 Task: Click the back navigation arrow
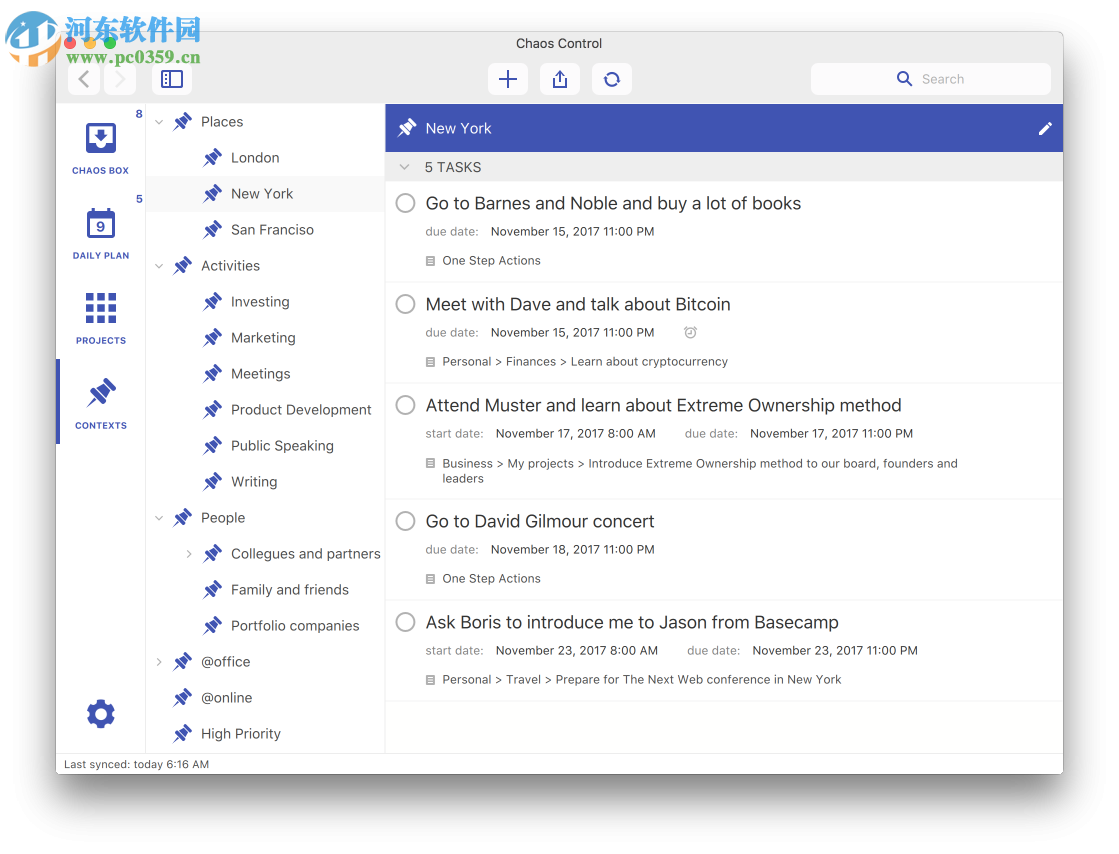(x=84, y=78)
